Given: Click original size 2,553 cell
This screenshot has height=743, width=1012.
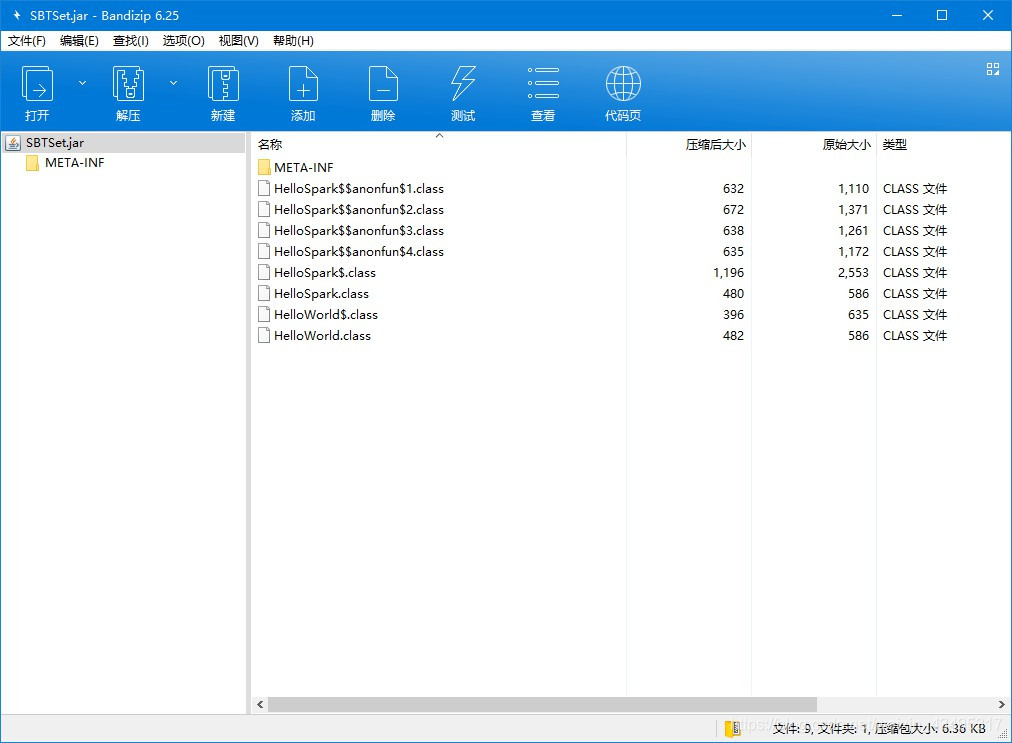Looking at the screenshot, I should (853, 272).
